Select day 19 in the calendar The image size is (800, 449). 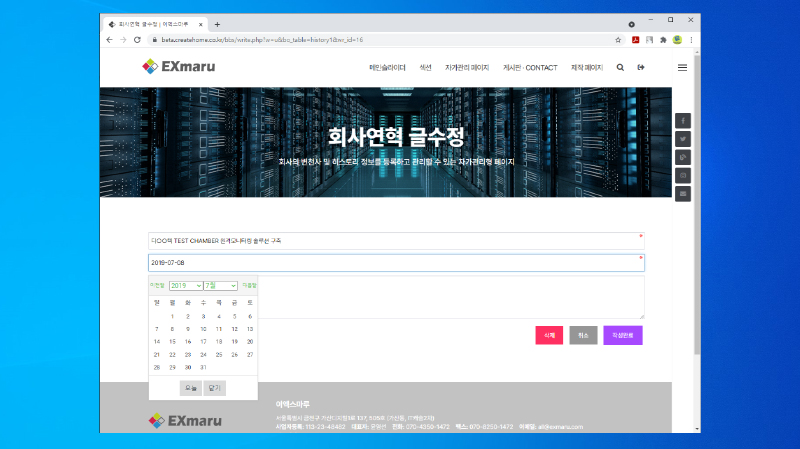point(234,342)
